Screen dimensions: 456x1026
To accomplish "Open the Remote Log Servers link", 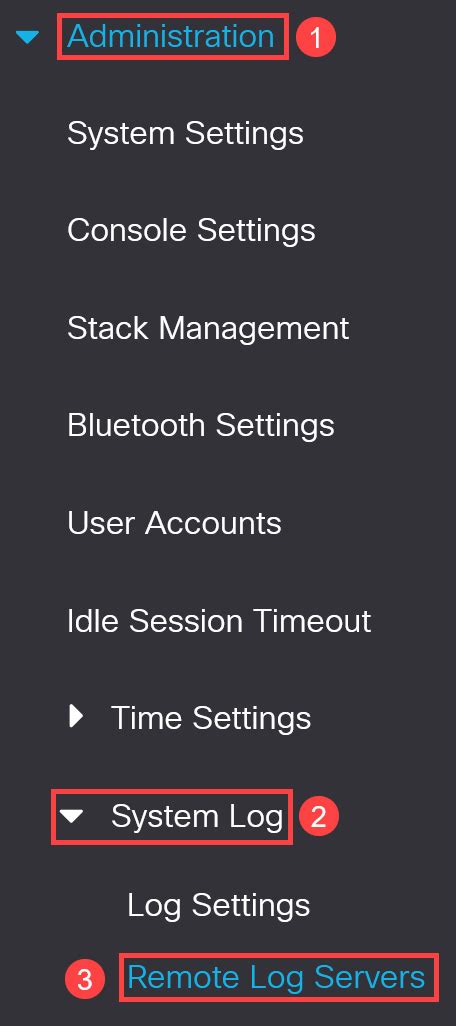I will click(x=276, y=978).
